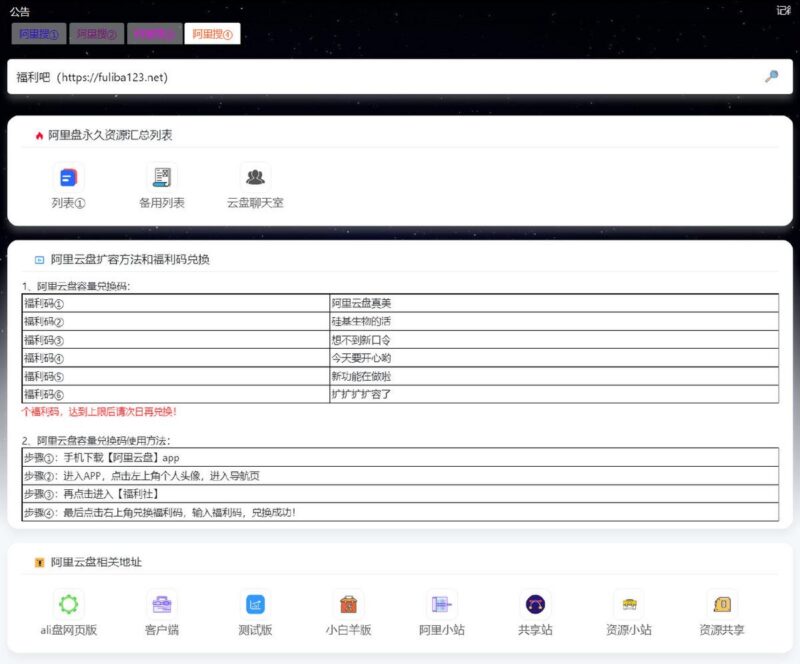The width and height of the screenshot is (800, 664).
Task: Click the 福利码④ cell
Action: coord(176,358)
